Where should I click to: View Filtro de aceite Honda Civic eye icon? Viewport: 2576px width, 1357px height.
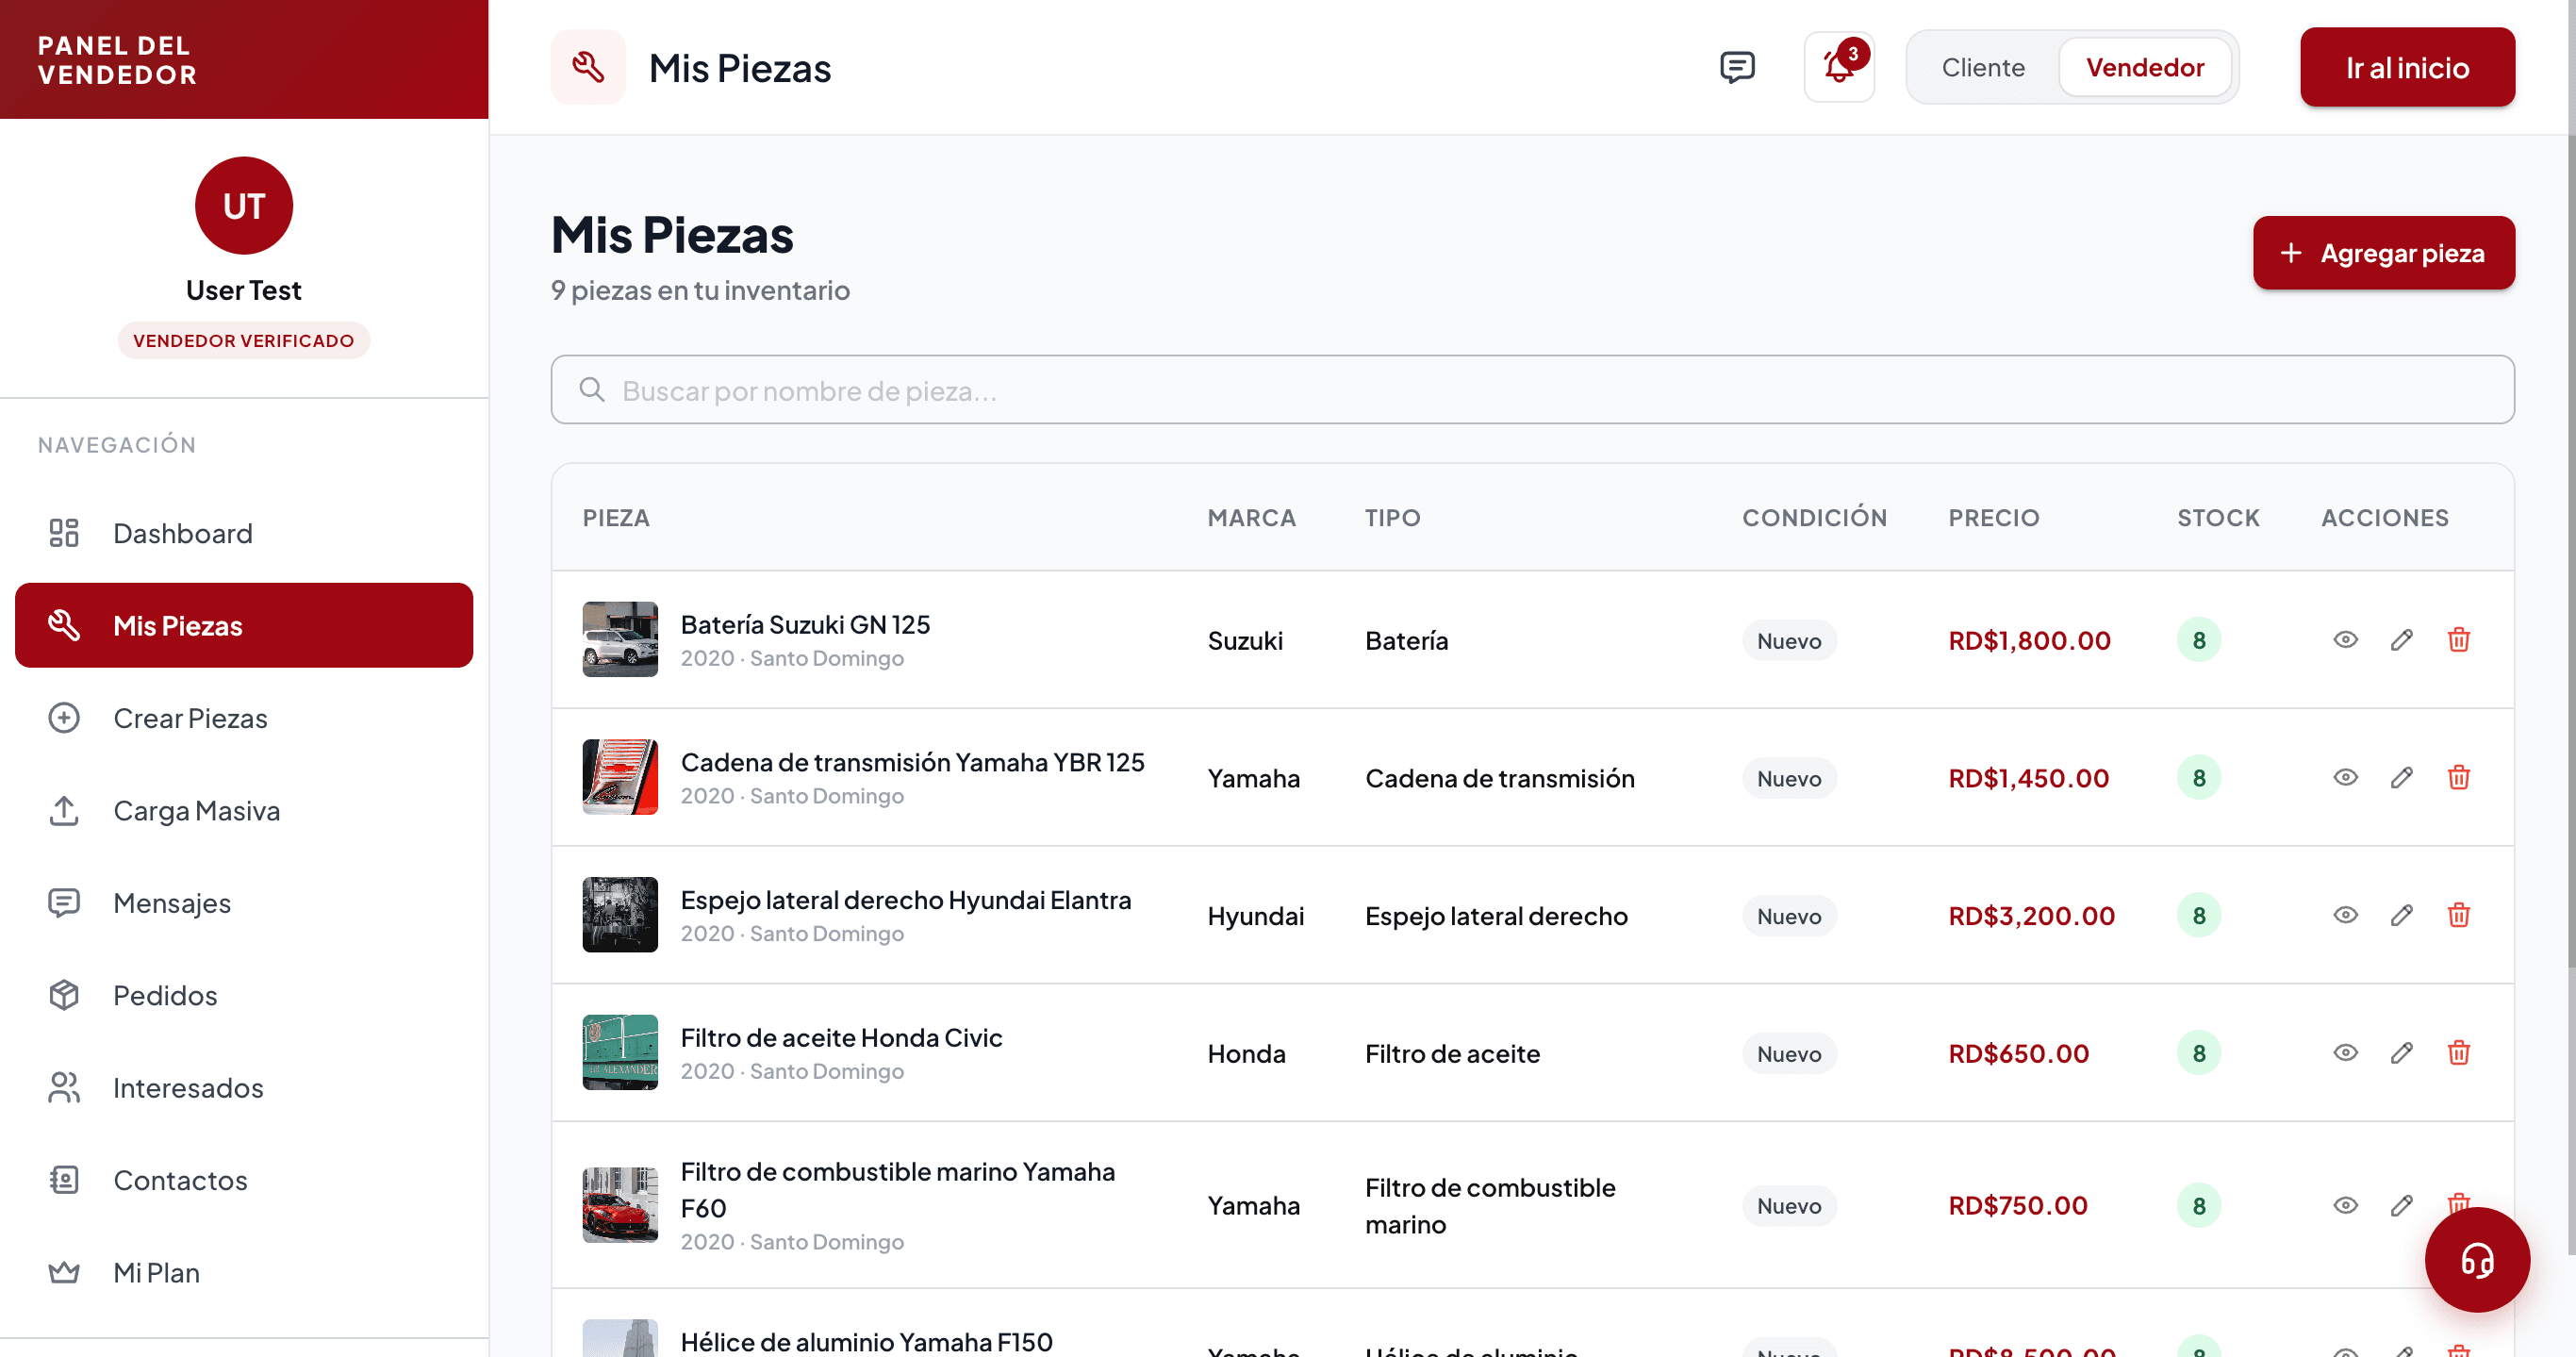coord(2345,1053)
